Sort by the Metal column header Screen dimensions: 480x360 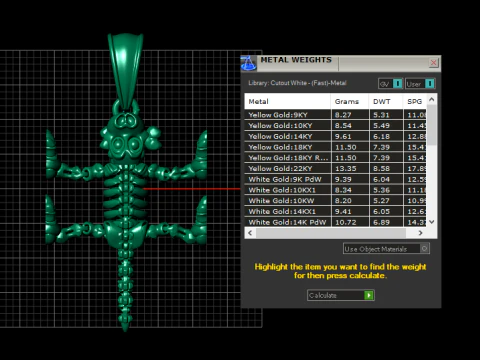coord(288,101)
